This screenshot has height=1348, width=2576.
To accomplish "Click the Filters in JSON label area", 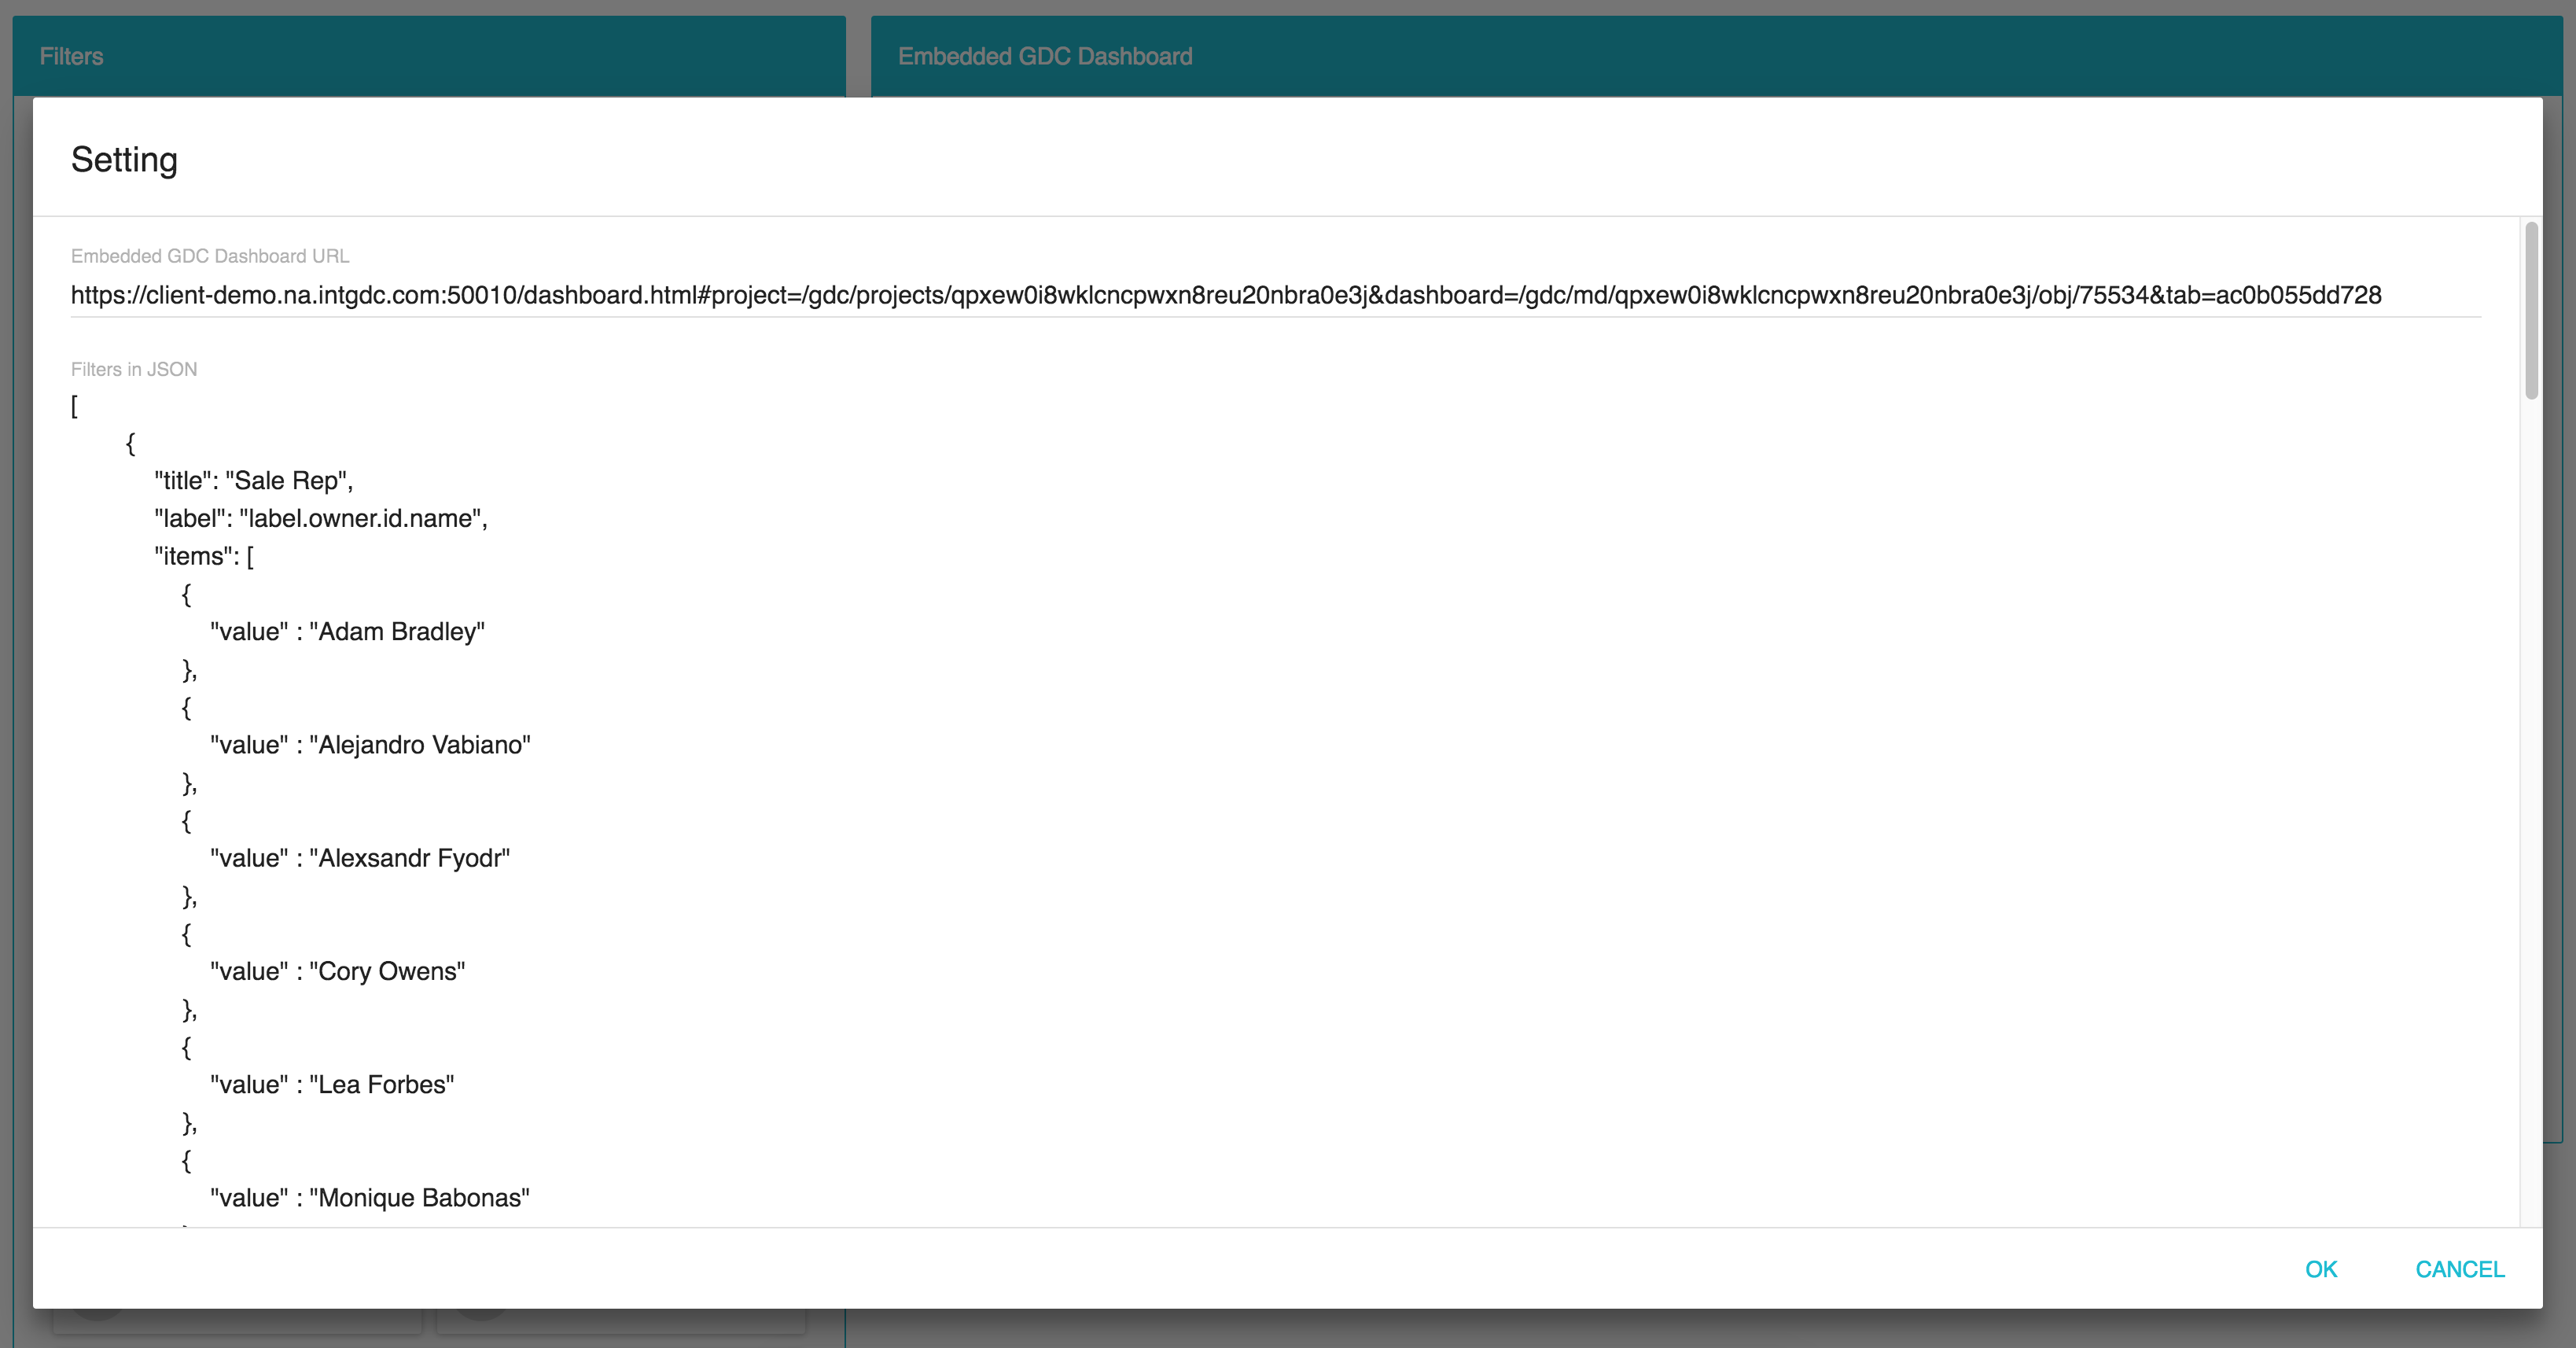I will (134, 368).
